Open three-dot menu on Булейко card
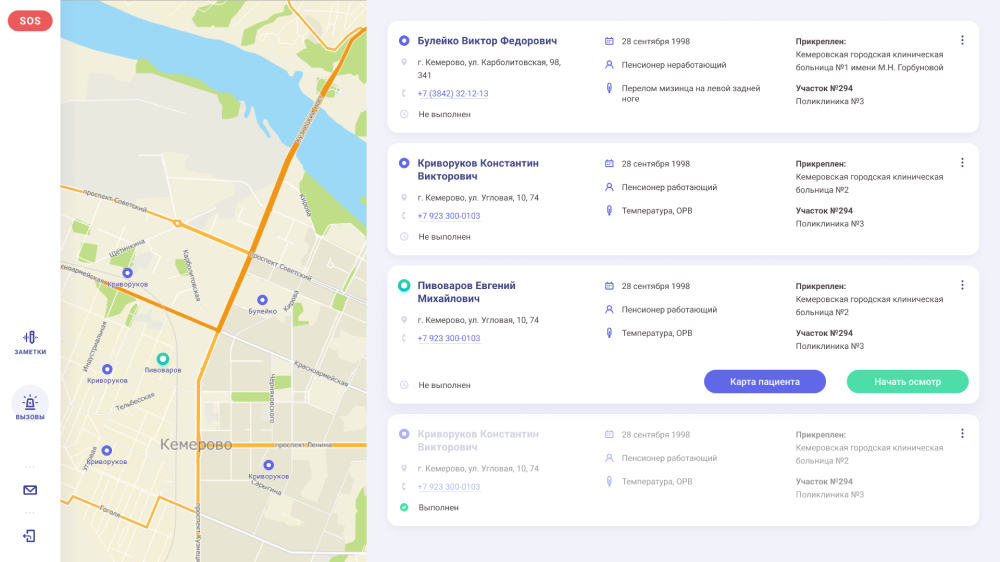This screenshot has height=562, width=1000. tap(962, 40)
